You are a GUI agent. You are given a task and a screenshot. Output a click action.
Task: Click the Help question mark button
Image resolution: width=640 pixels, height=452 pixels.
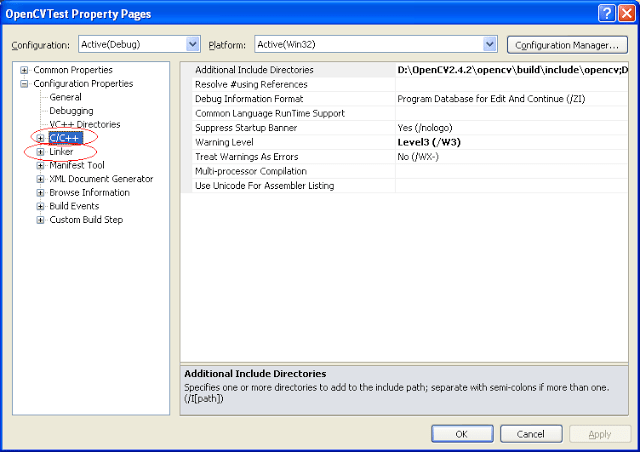(x=607, y=12)
